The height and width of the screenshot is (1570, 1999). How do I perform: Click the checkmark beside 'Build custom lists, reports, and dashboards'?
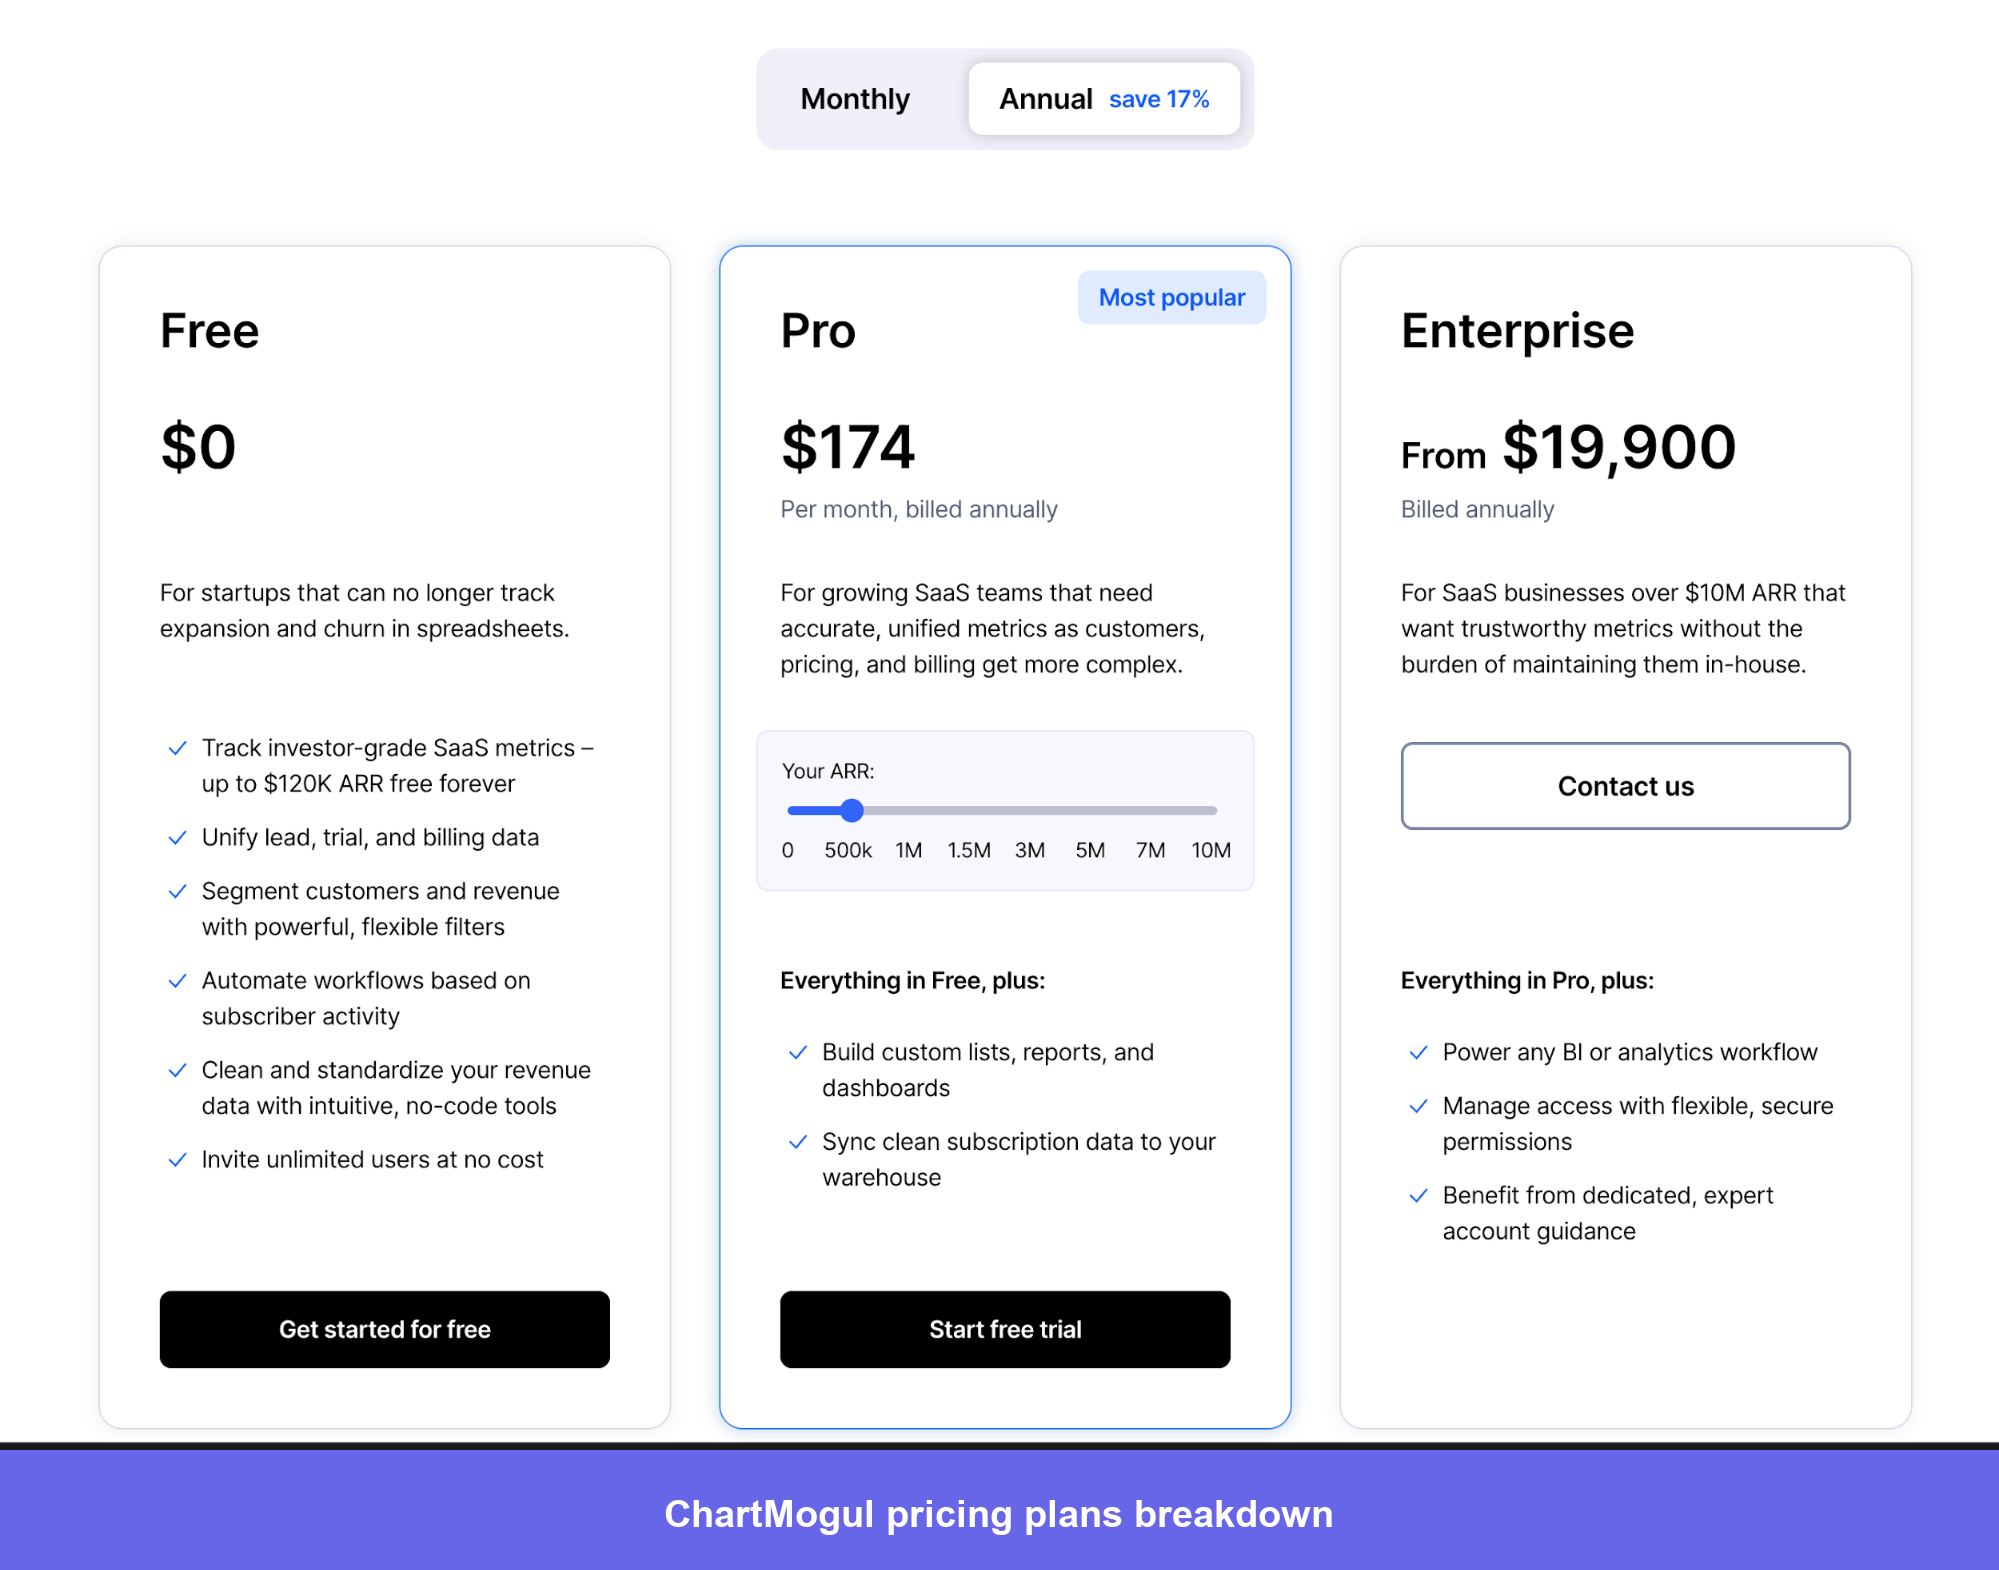pos(798,1052)
